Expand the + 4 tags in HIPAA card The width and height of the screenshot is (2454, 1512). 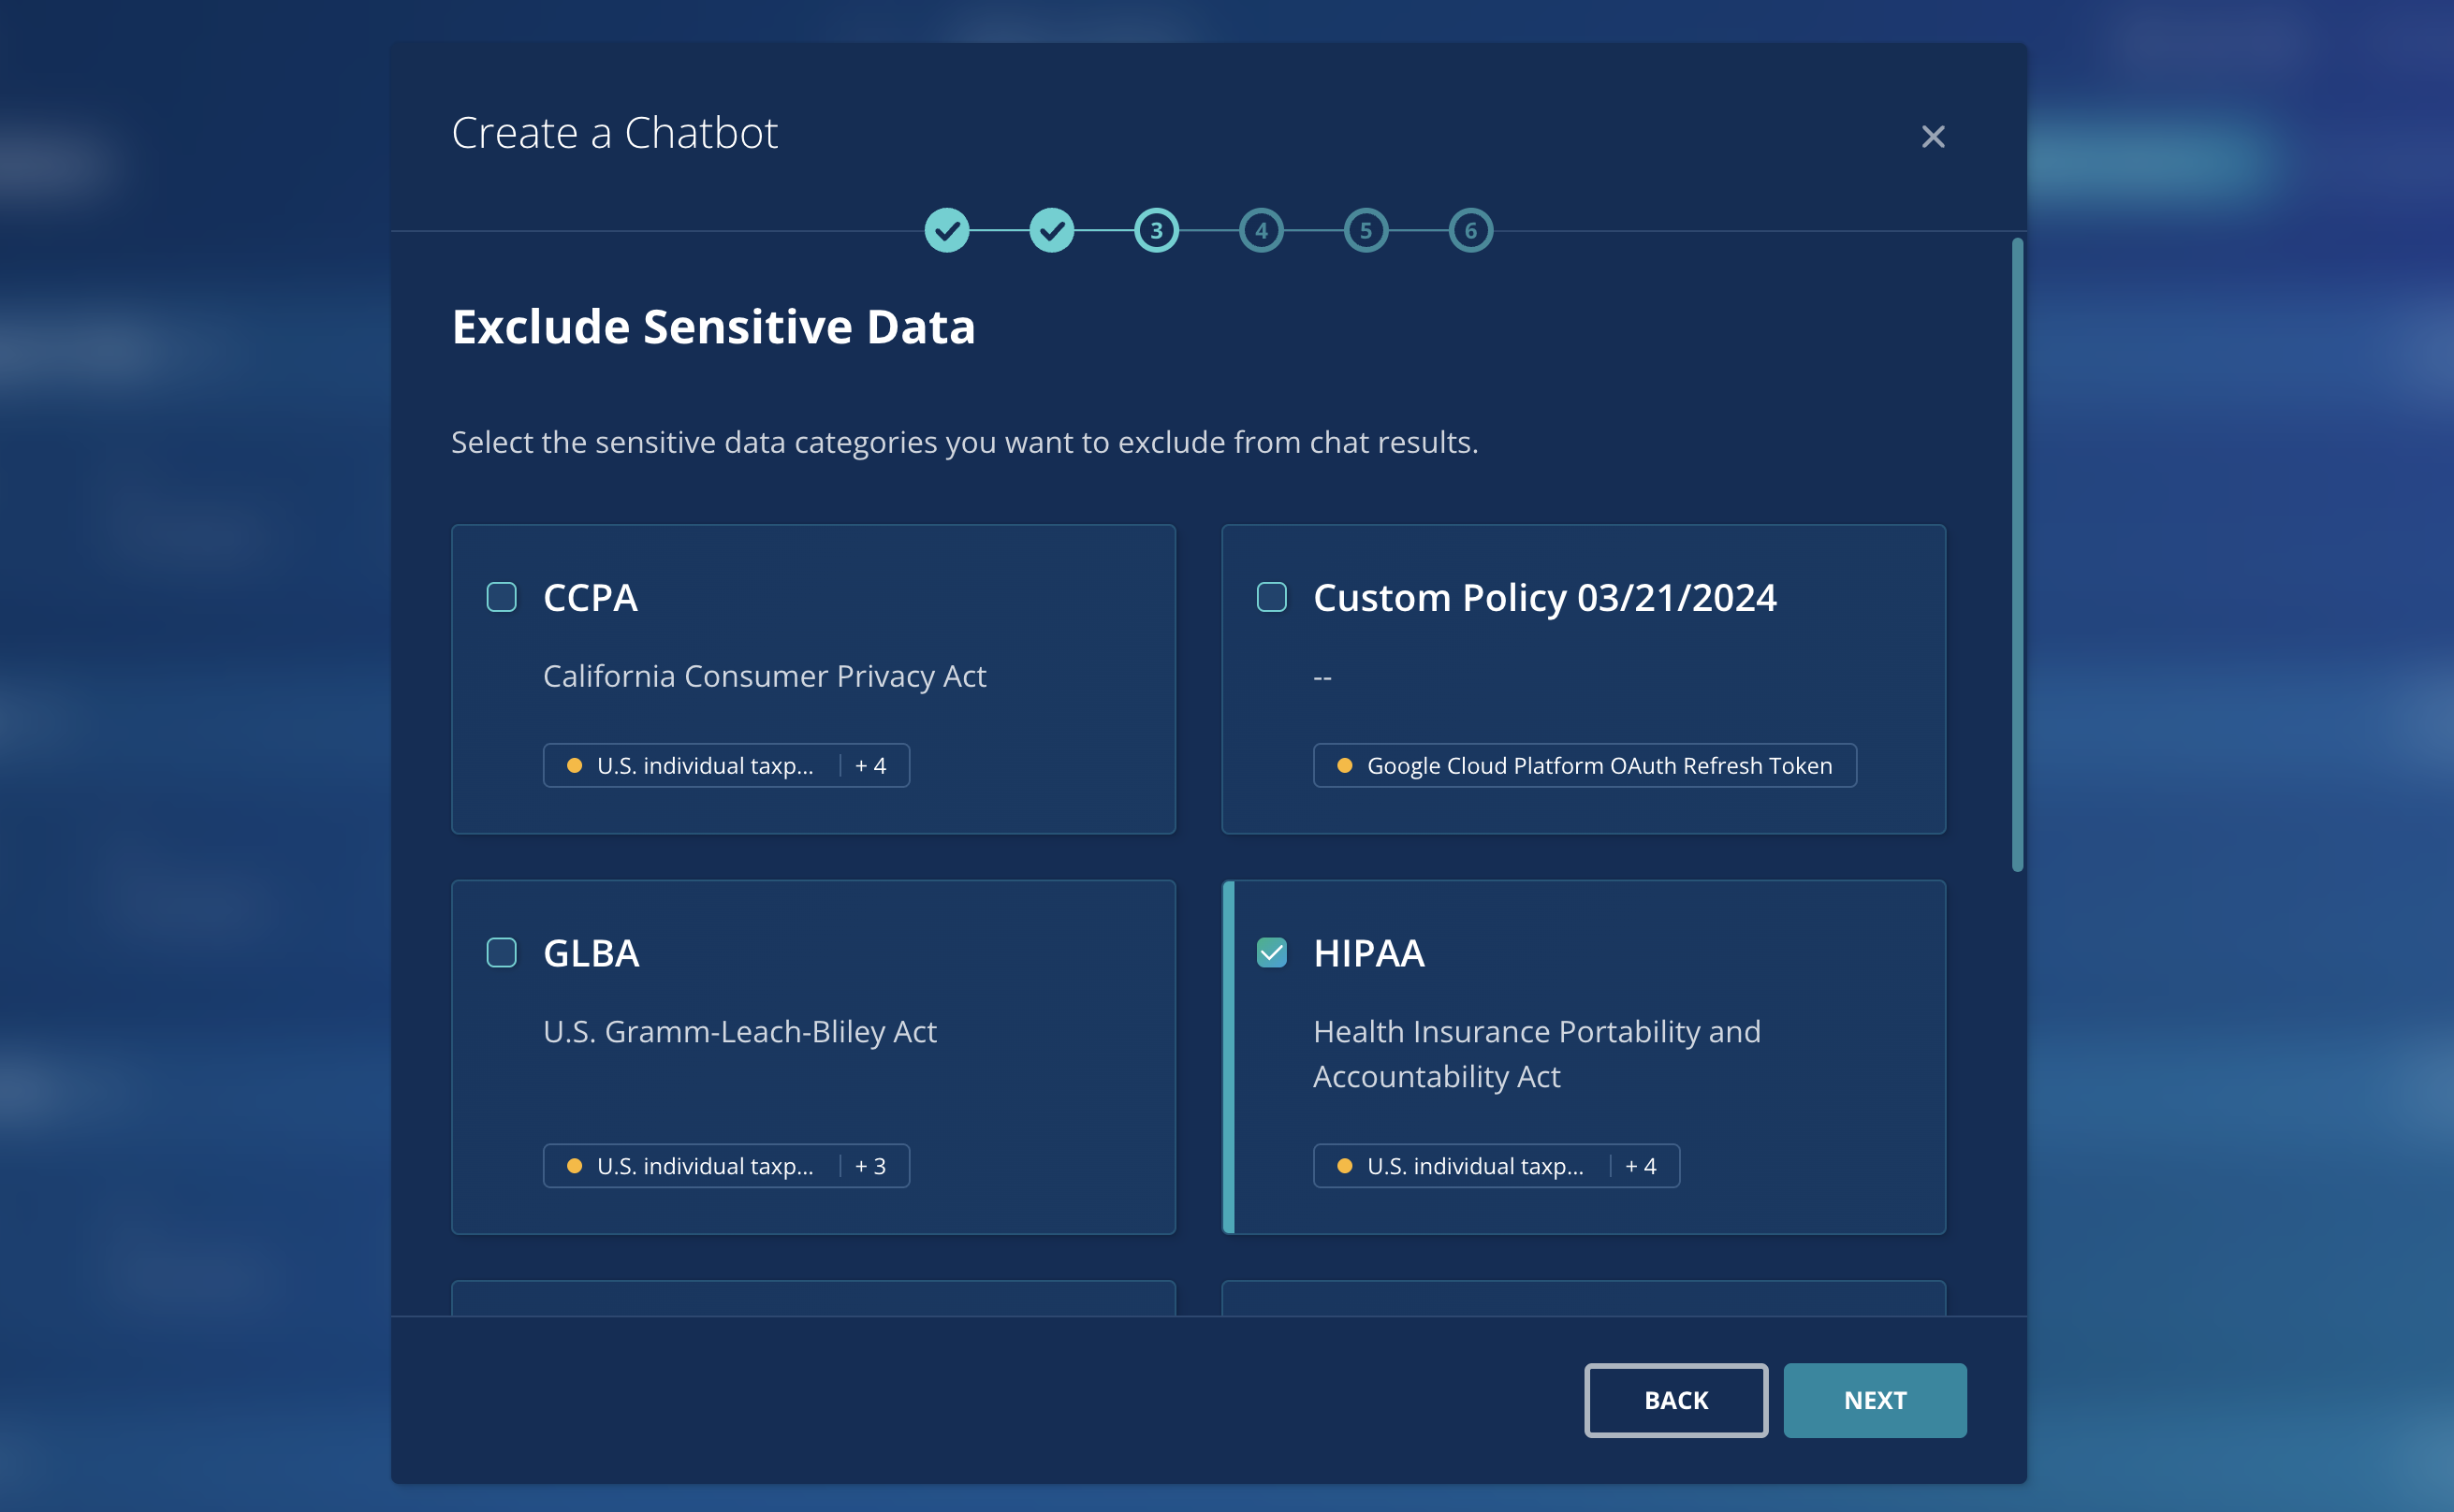[x=1640, y=1166]
